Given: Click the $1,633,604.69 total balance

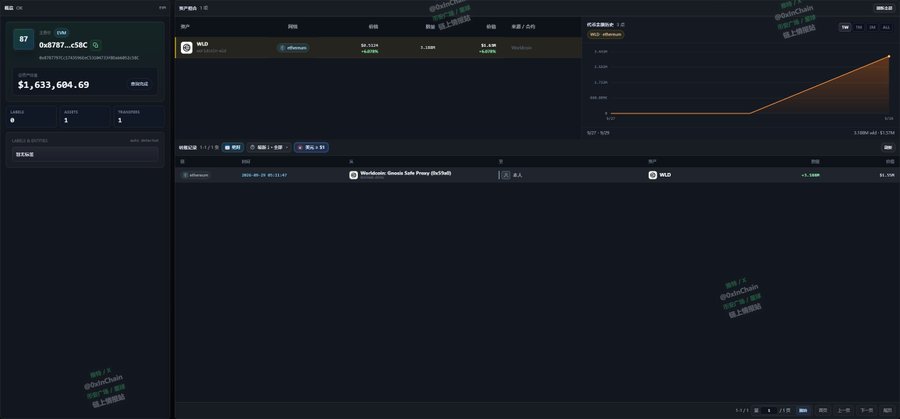Looking at the screenshot, I should click(x=53, y=85).
